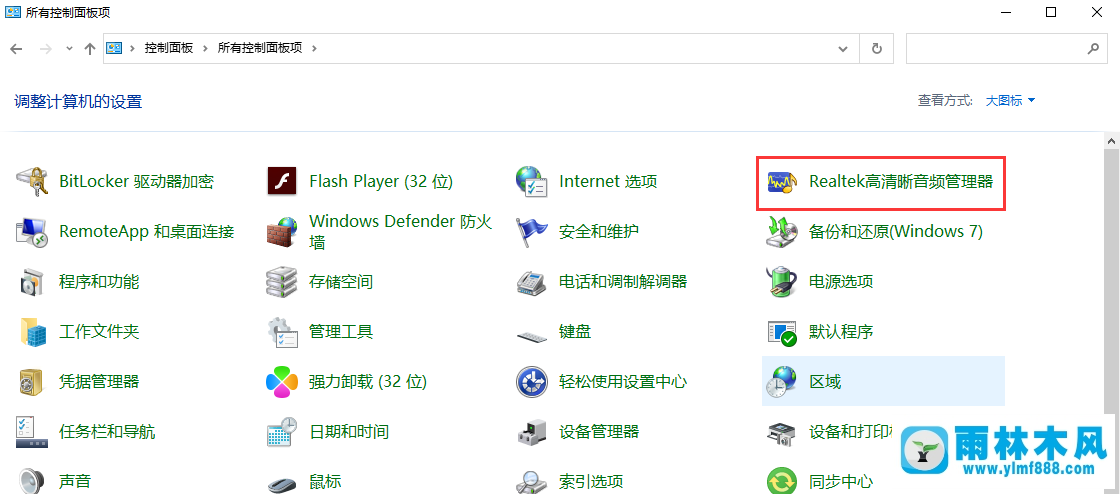This screenshot has width=1120, height=494.
Task: Open the 凭据管理器 safe icon
Action: point(32,381)
